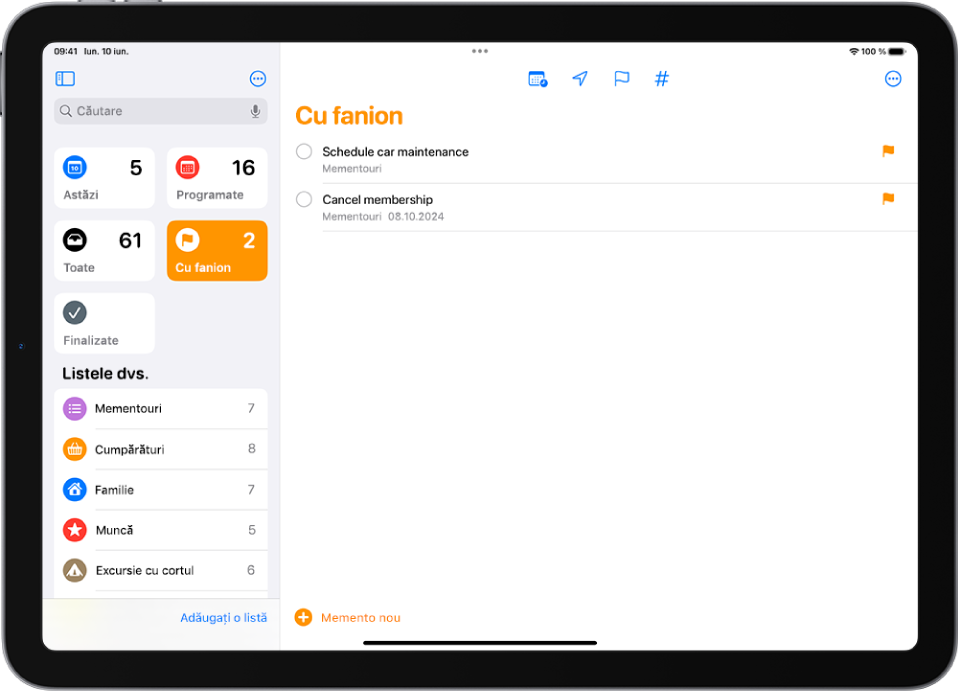Add a tag with the hashtag icon
This screenshot has width=958, height=692.
click(x=662, y=78)
